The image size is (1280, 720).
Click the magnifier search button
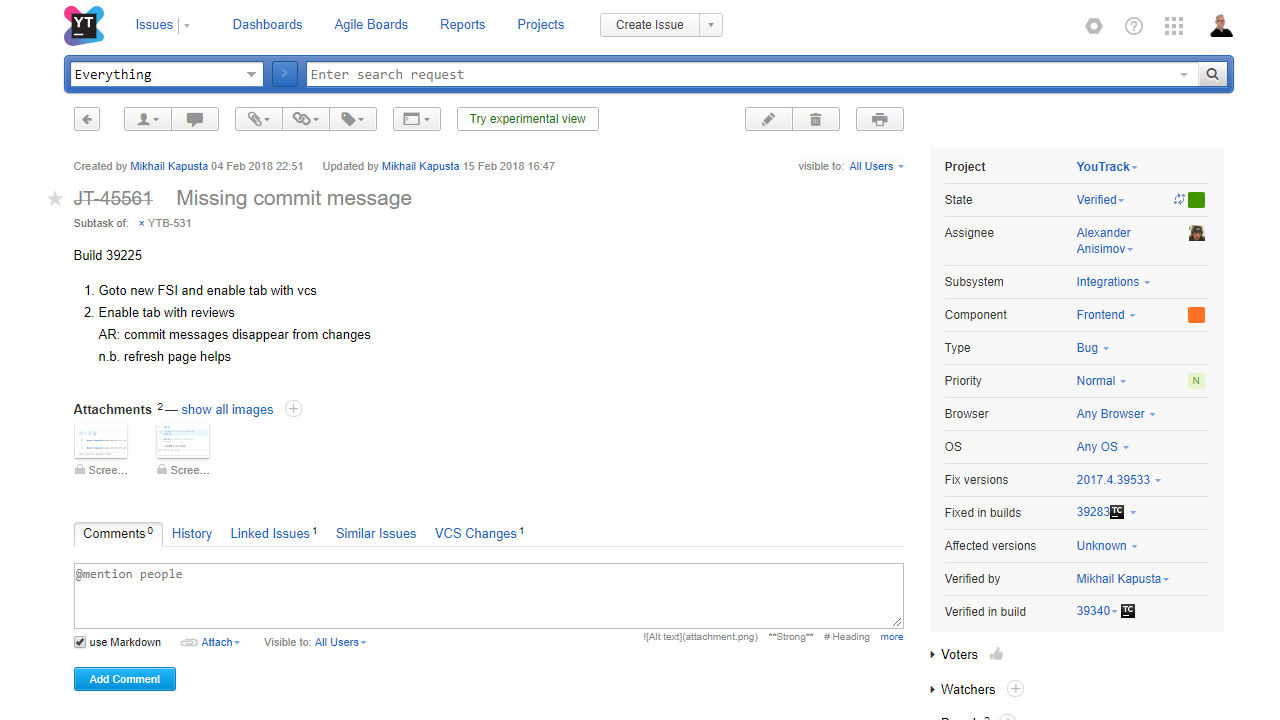[1212, 74]
